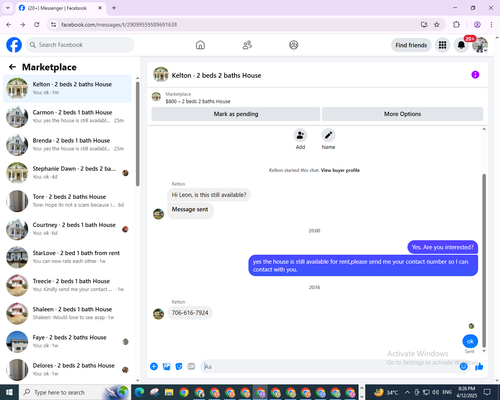This screenshot has height=400, width=500.
Task: Open the notifications bell icon
Action: tap(461, 45)
